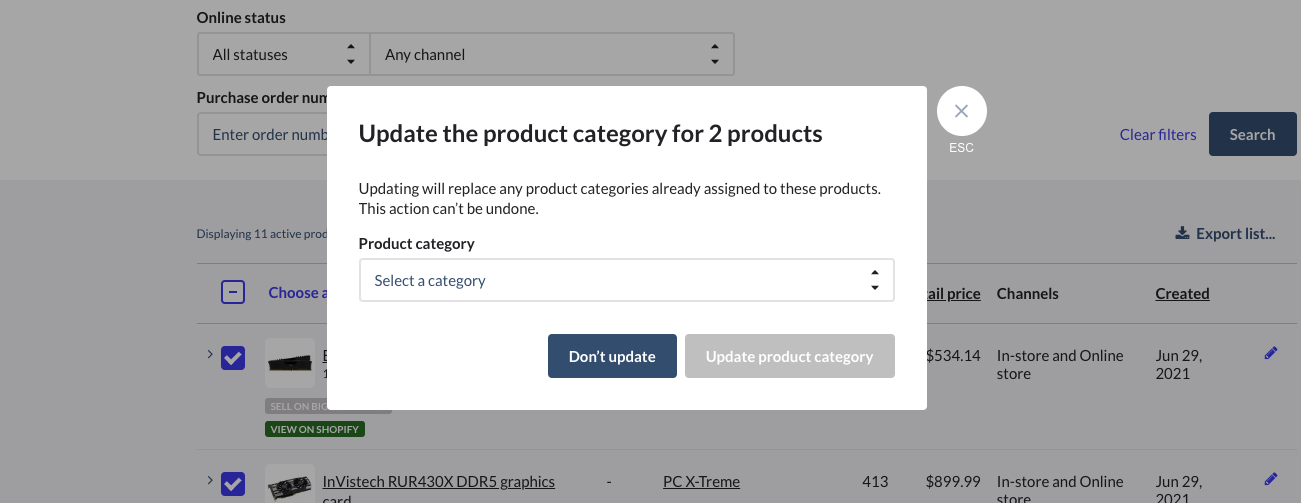
Task: Click the Don't update button
Action: [x=612, y=356]
